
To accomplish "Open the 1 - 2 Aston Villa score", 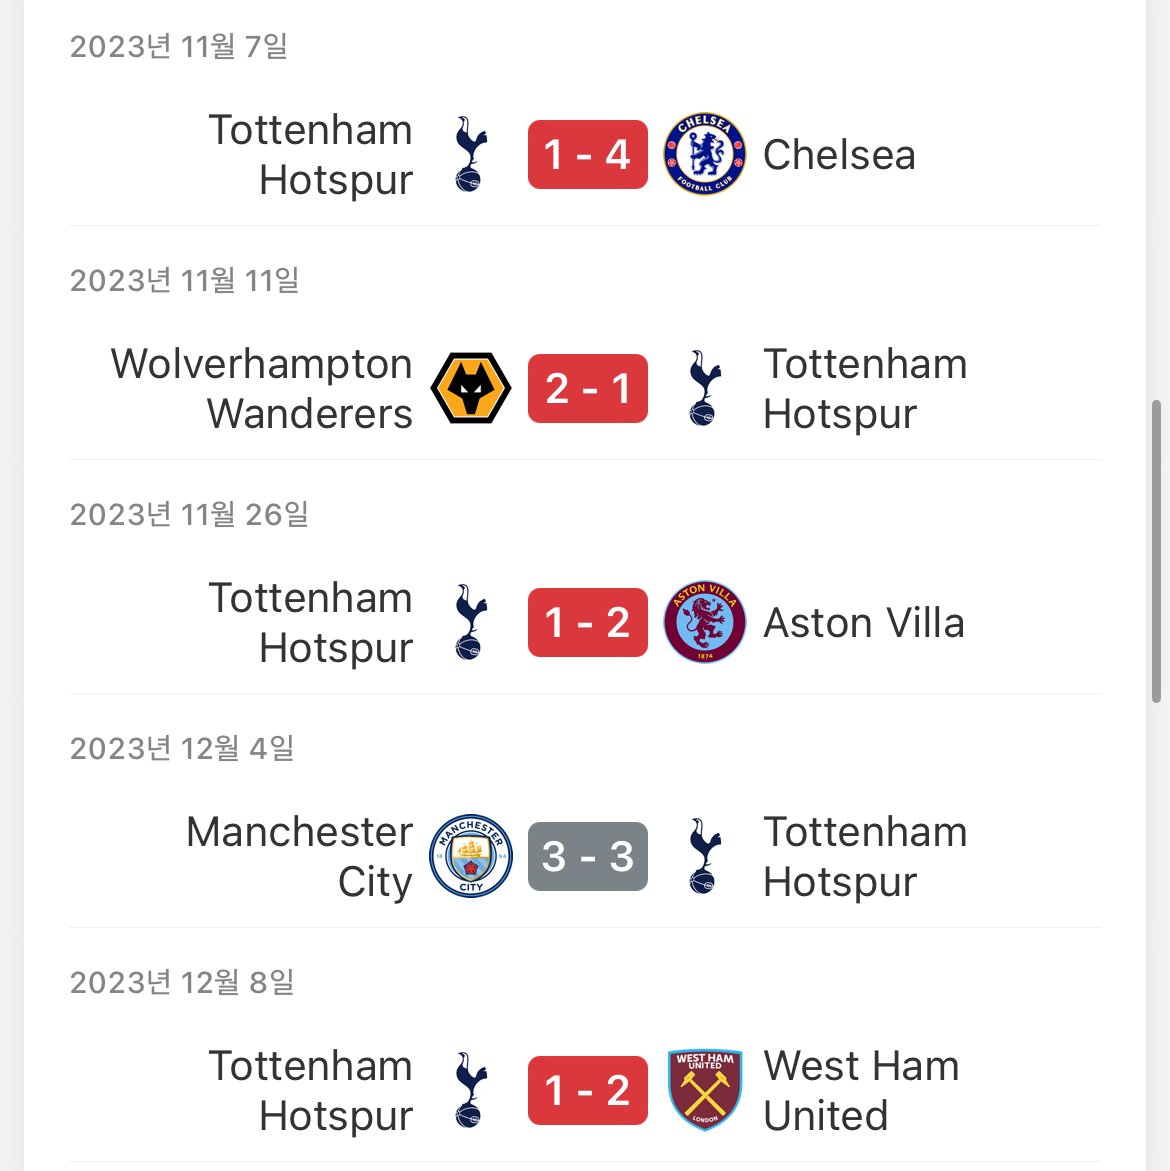I will (587, 622).
